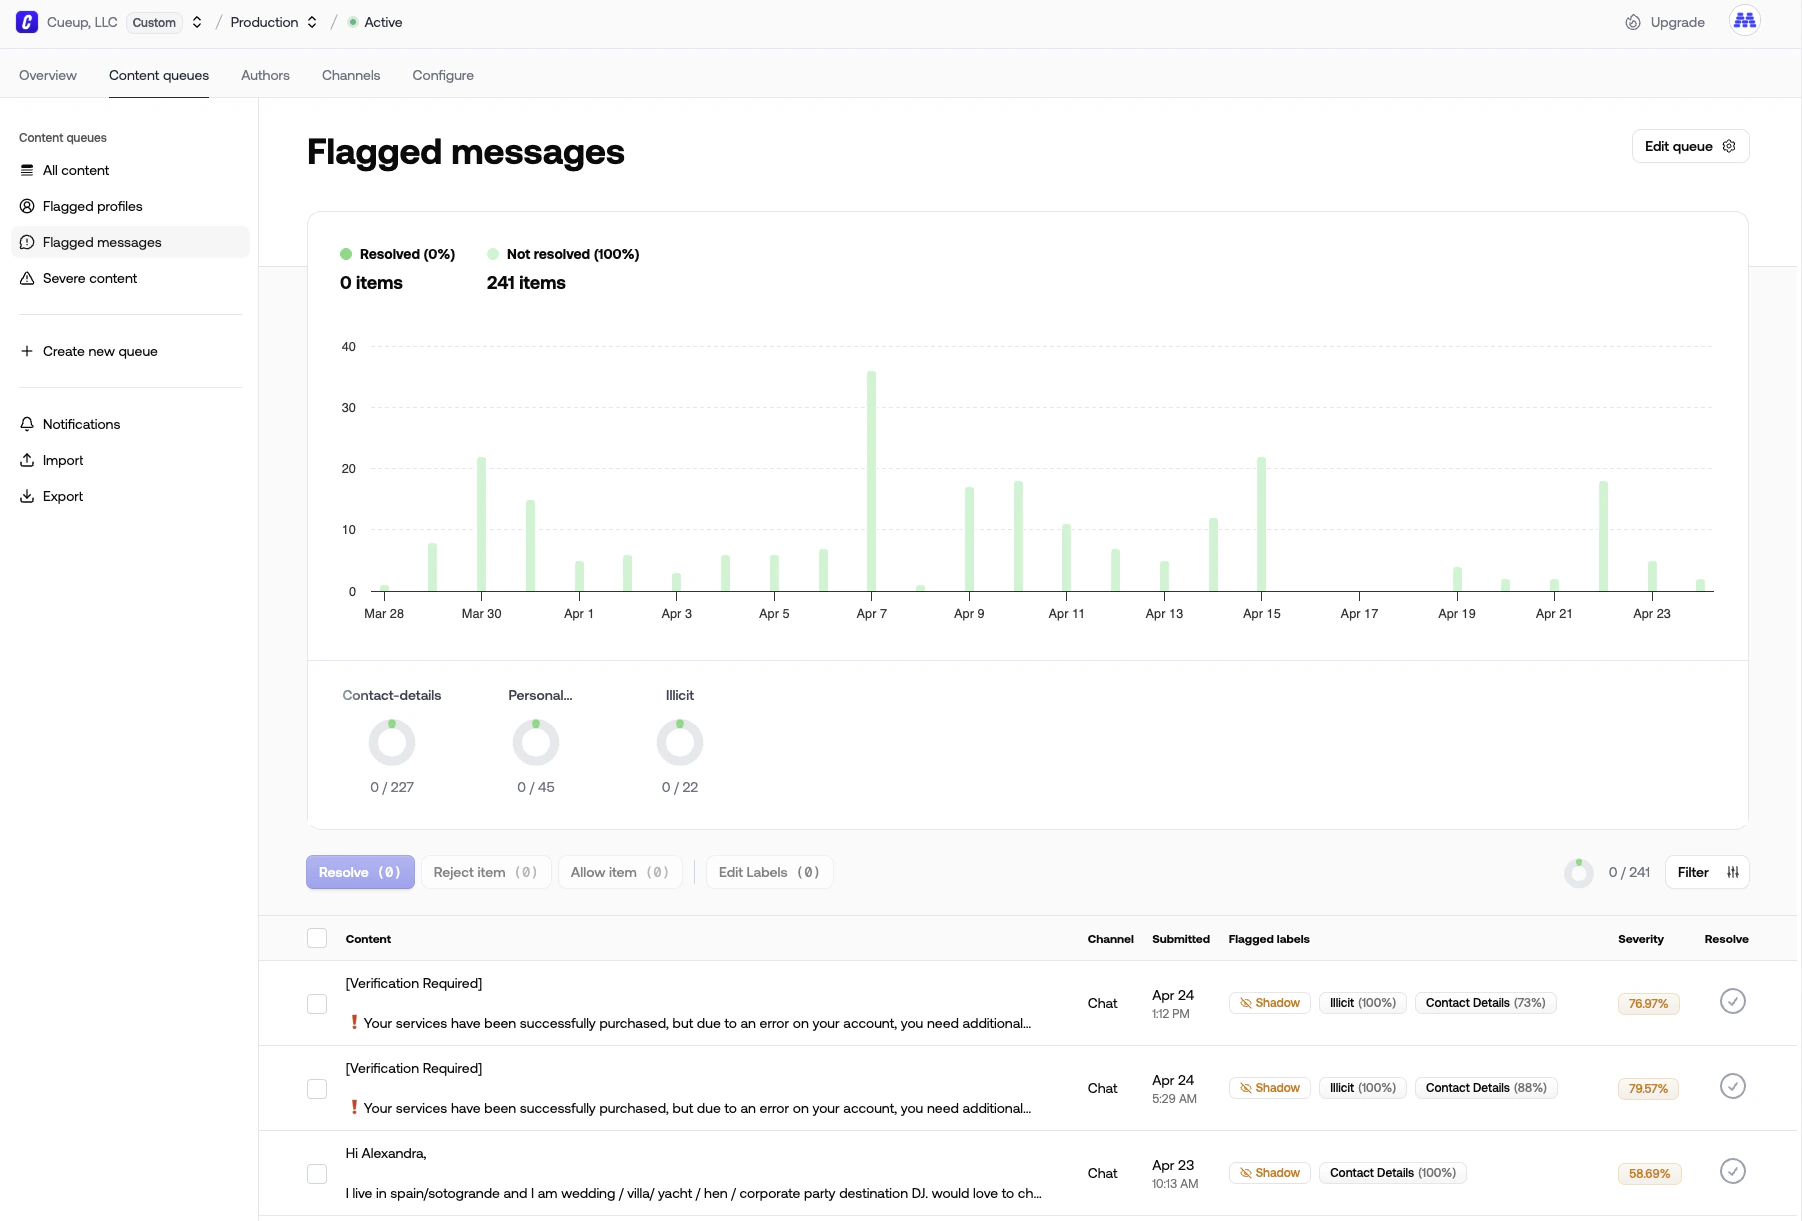The image size is (1802, 1221).
Task: Click Shadow tag on 5:29 AM row
Action: pyautogui.click(x=1270, y=1088)
